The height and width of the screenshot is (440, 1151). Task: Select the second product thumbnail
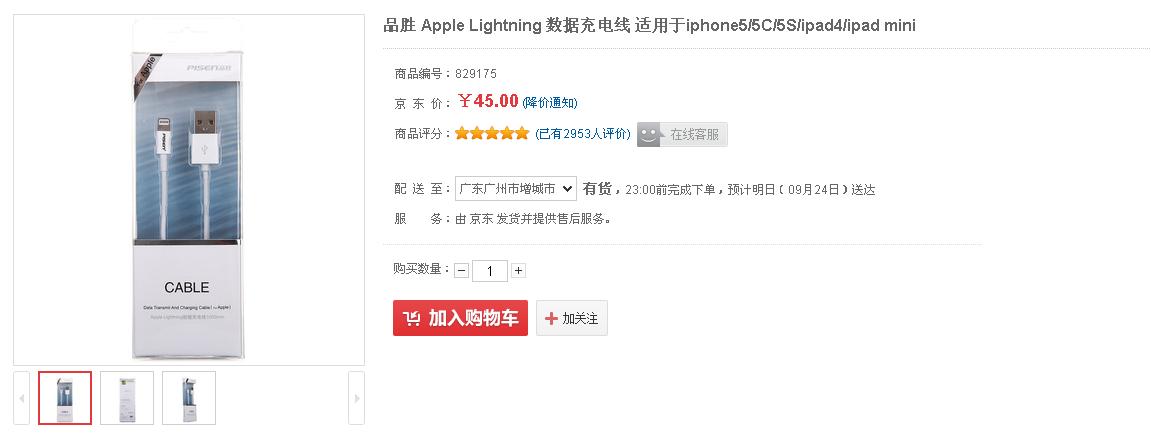(127, 398)
